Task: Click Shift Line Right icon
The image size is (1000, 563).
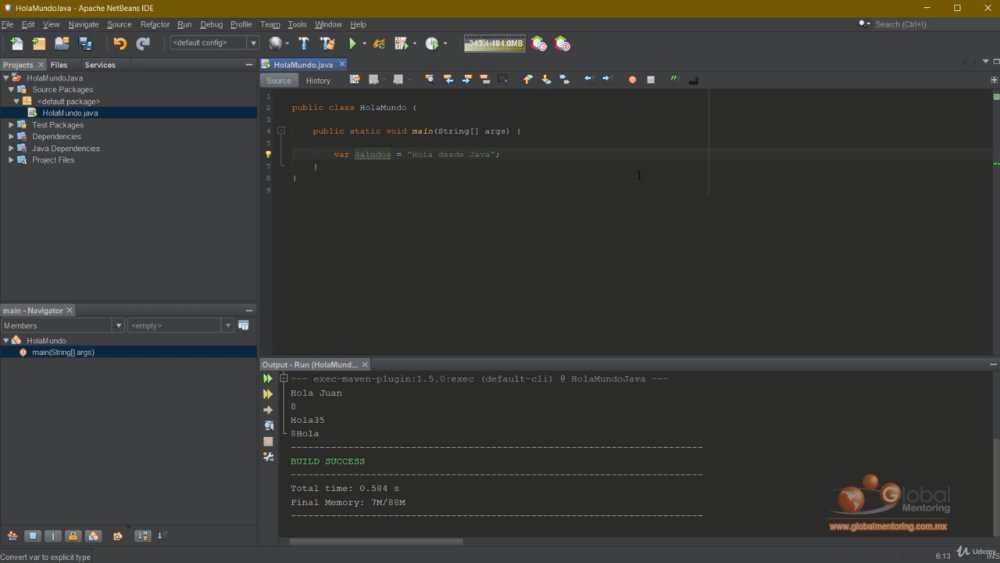Action: pyautogui.click(x=606, y=79)
